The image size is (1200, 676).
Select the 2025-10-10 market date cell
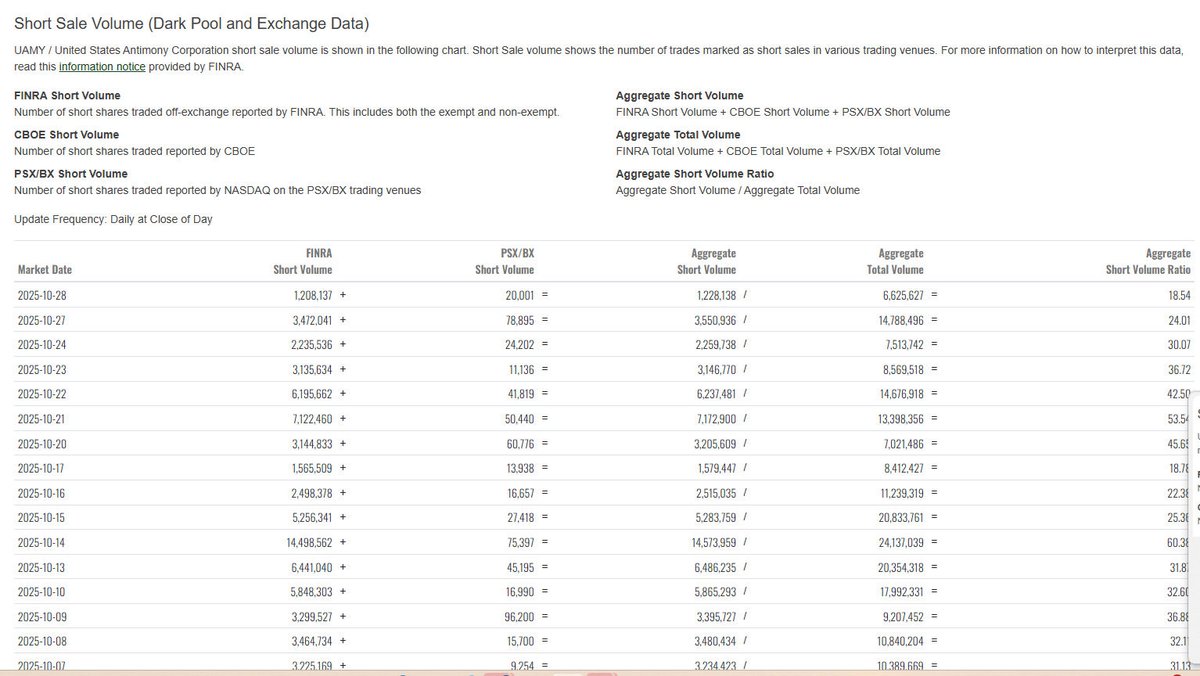(42, 592)
